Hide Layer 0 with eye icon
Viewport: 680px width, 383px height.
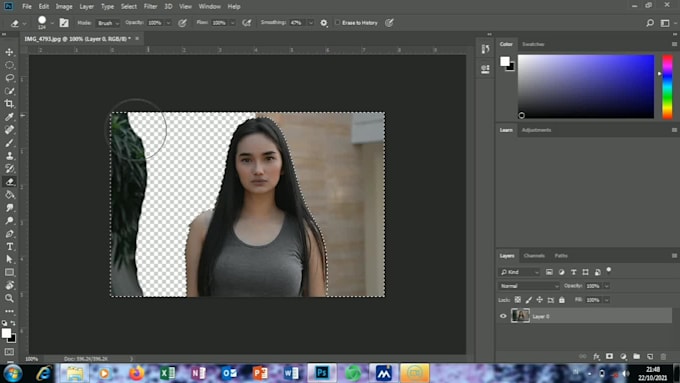coord(503,316)
